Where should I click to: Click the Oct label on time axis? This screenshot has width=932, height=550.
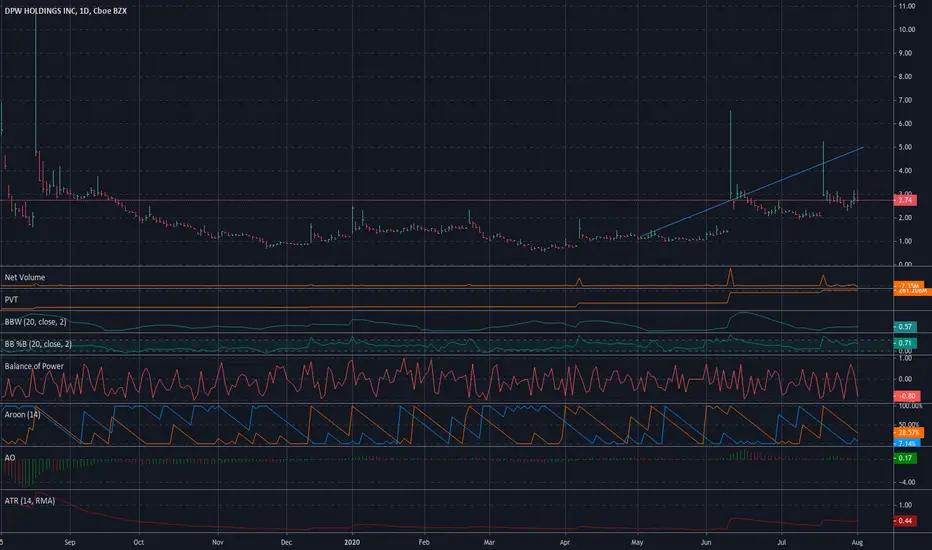click(138, 542)
